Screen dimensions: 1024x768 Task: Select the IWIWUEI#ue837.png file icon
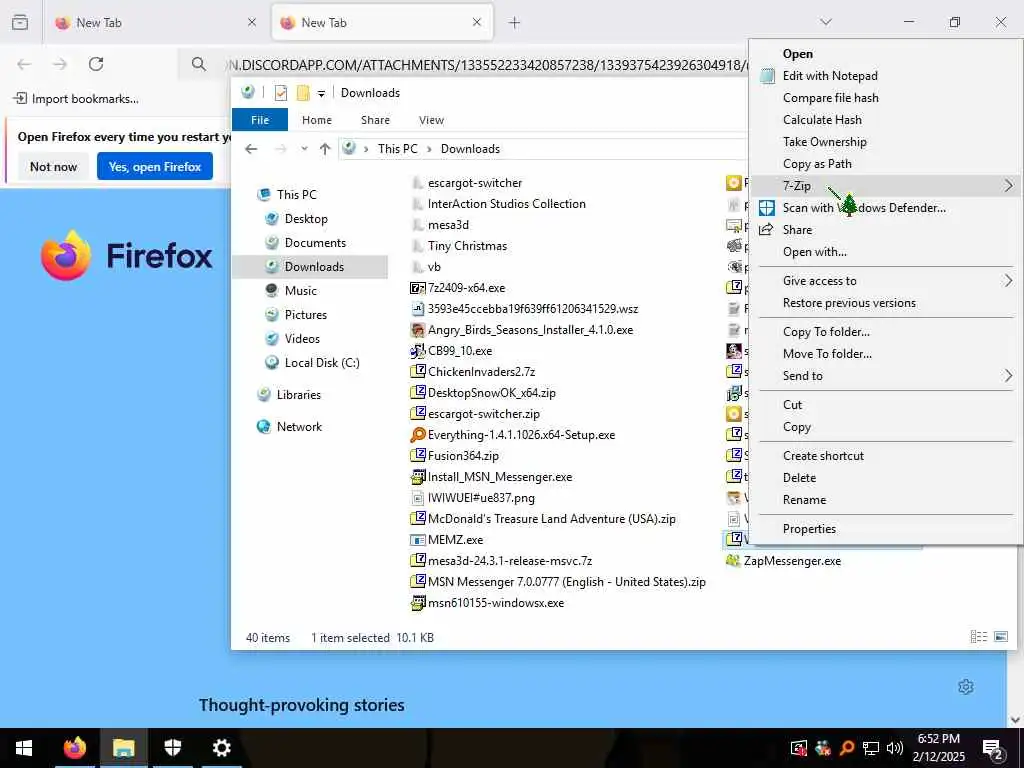tap(417, 498)
